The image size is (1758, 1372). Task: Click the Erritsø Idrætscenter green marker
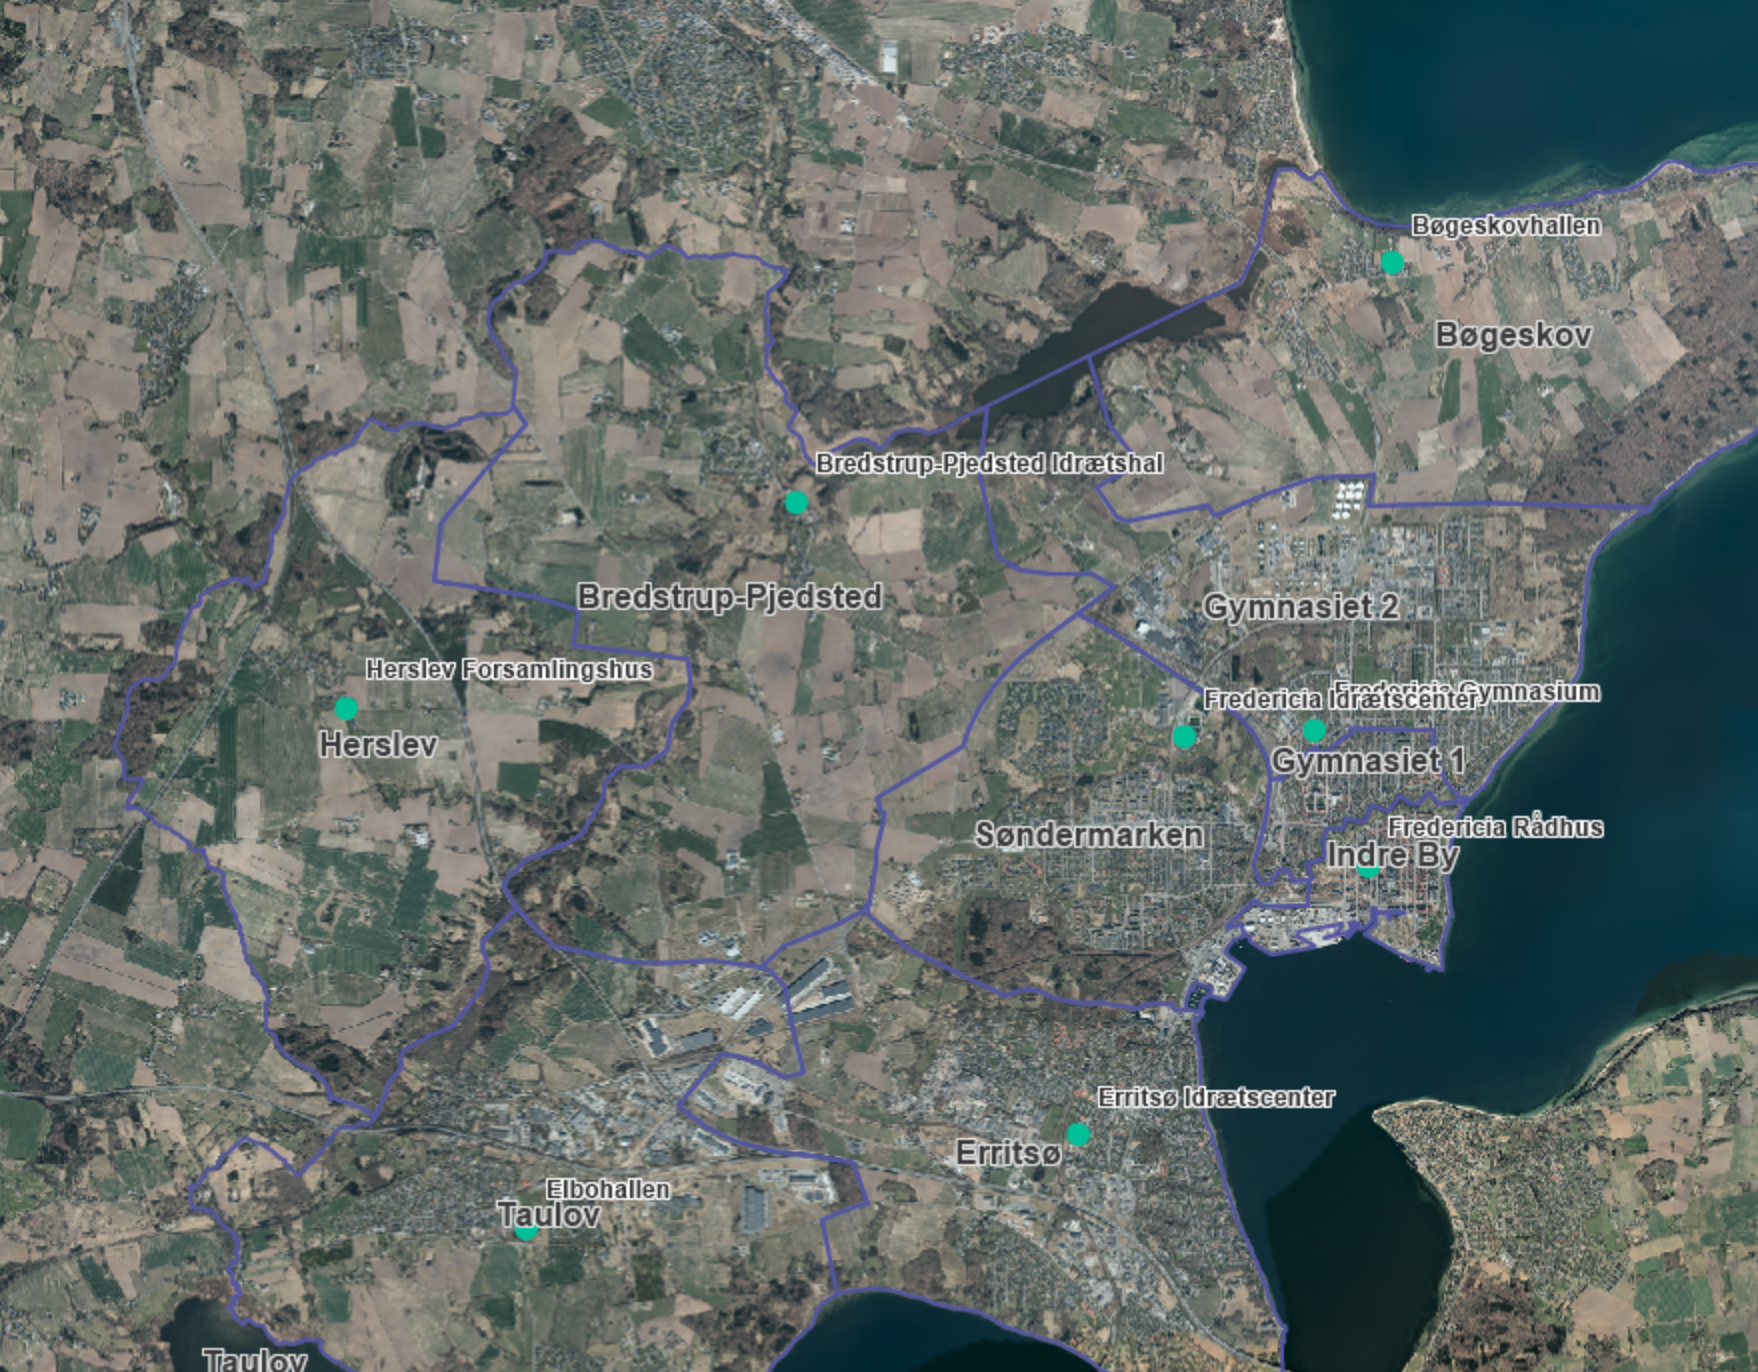pos(1078,1134)
